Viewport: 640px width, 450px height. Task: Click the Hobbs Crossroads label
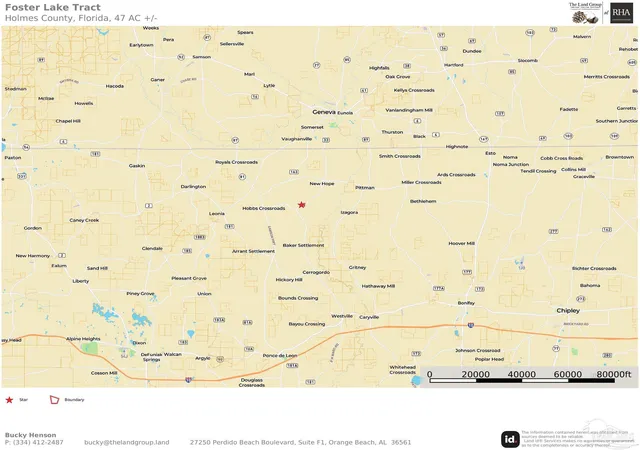tap(264, 208)
